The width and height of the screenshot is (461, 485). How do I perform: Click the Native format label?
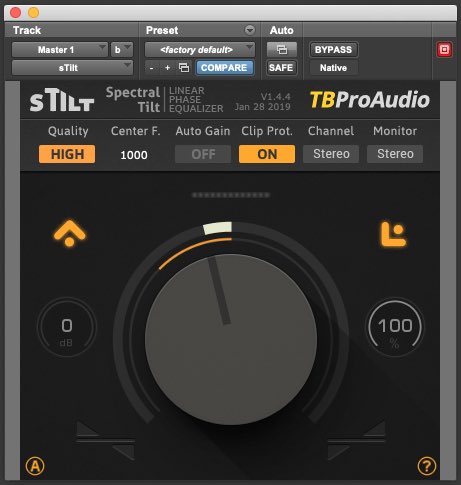click(x=334, y=68)
